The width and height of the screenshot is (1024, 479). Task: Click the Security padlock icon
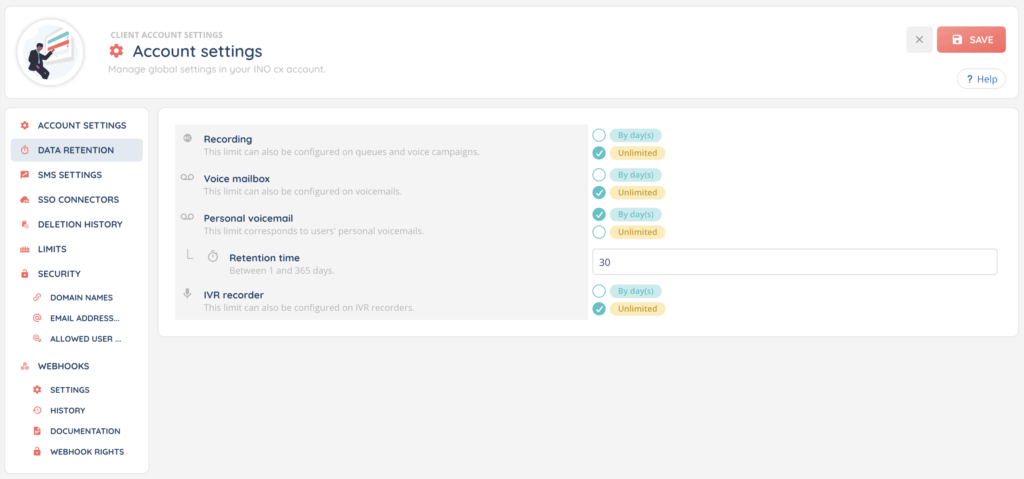pos(25,273)
